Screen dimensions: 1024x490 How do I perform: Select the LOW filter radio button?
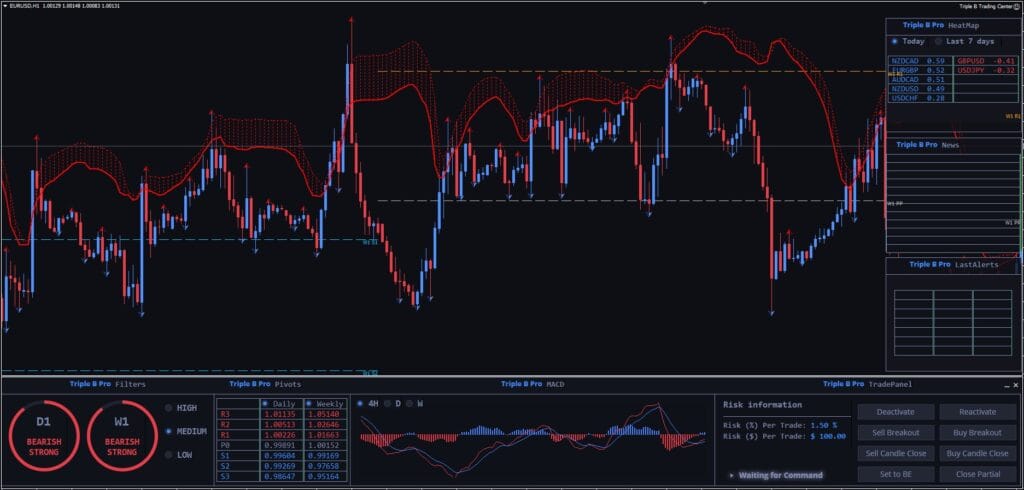[x=168, y=455]
